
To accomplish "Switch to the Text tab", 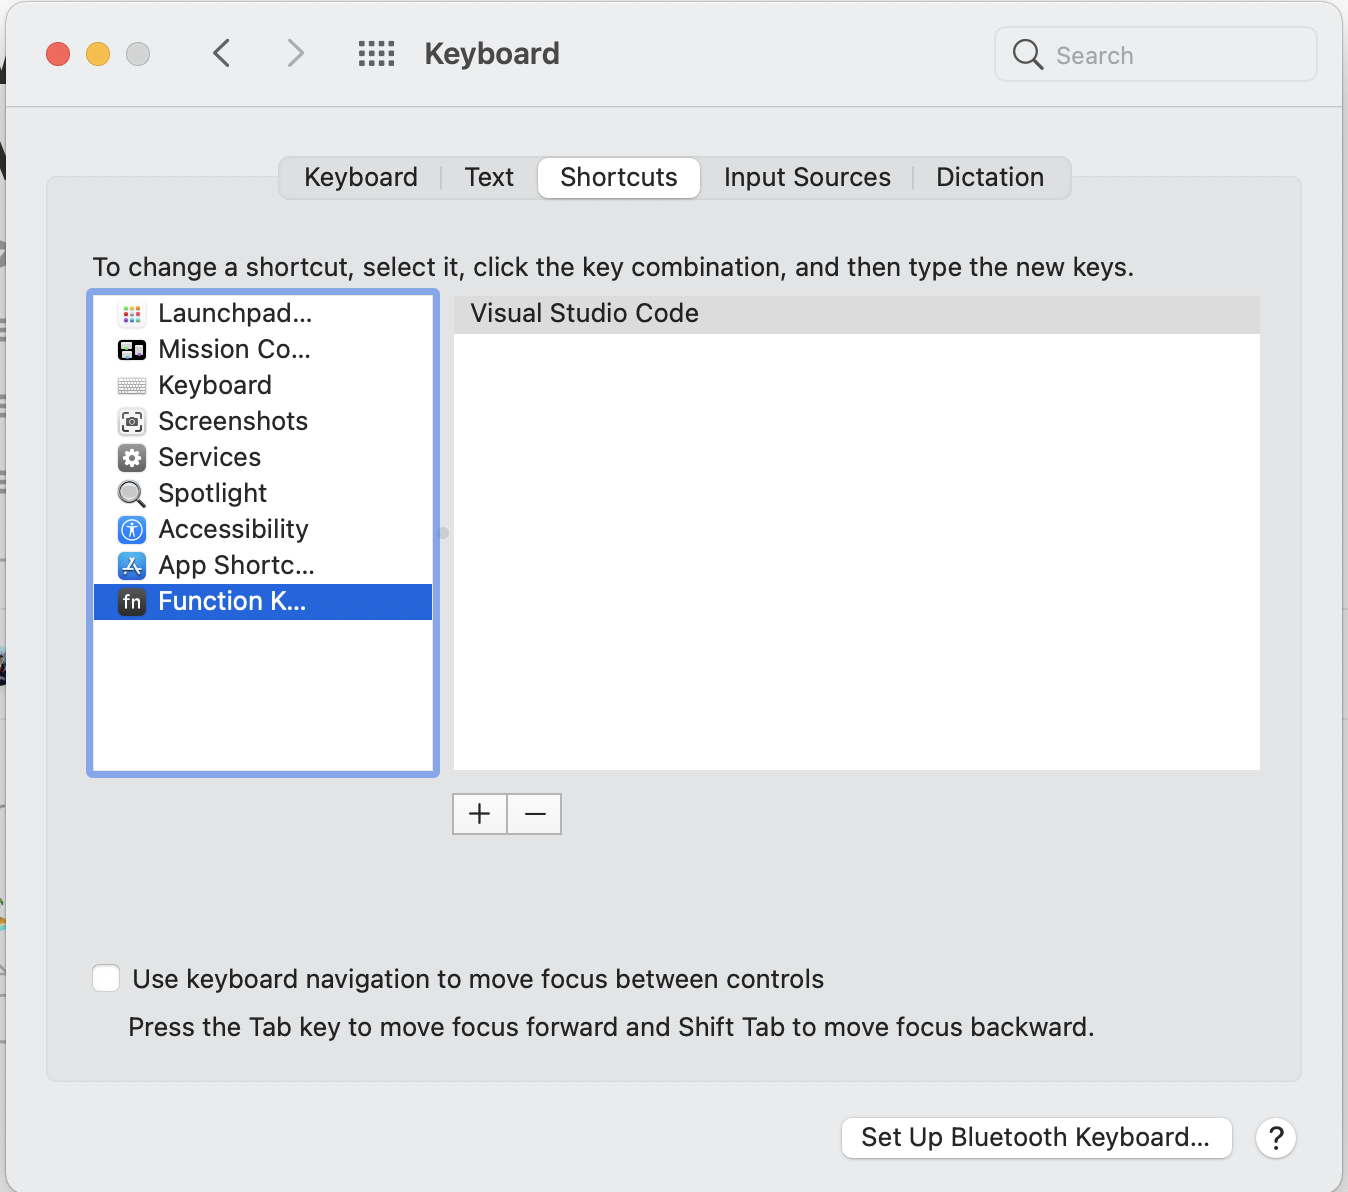I will click(489, 177).
